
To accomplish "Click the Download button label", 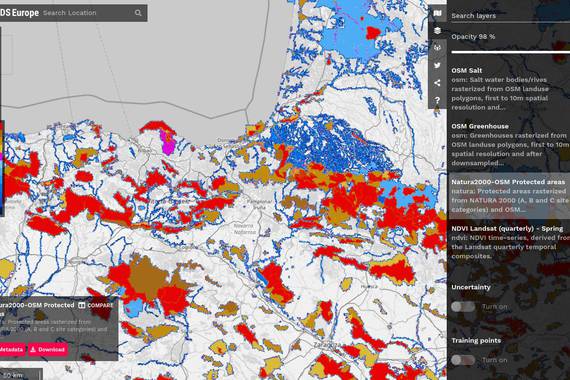I will tap(51, 349).
